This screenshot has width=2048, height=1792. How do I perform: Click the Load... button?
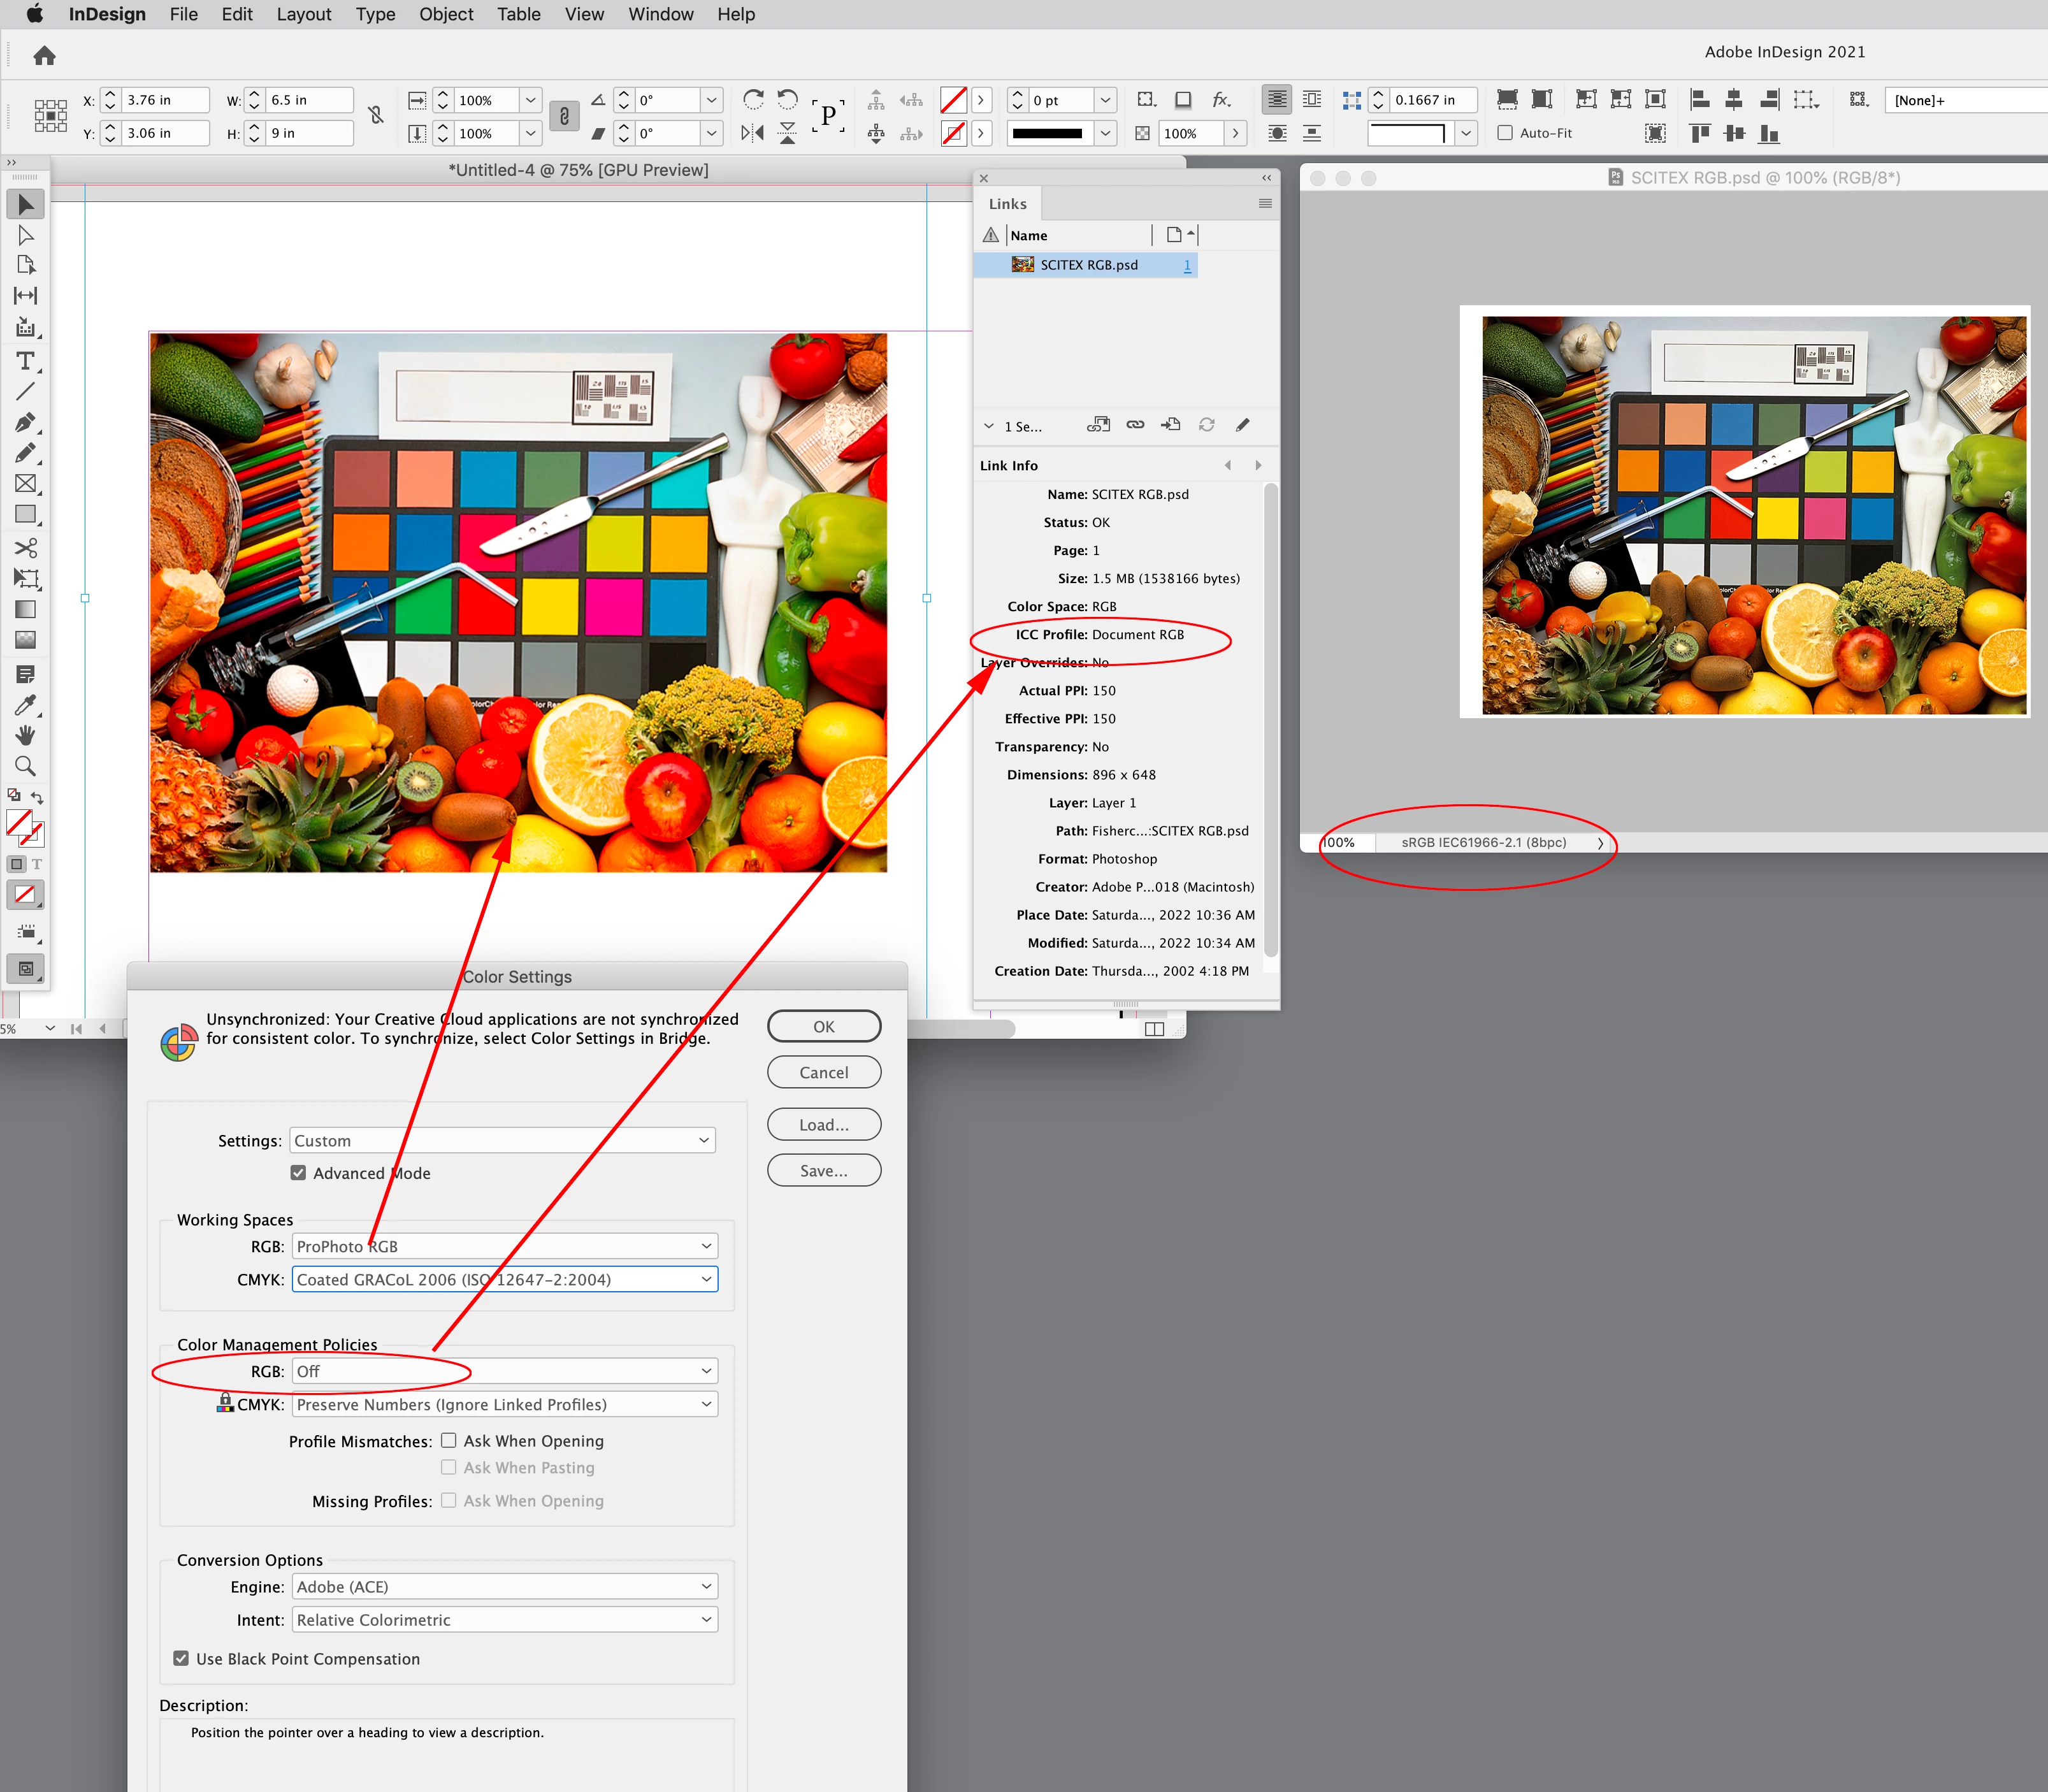[823, 1125]
